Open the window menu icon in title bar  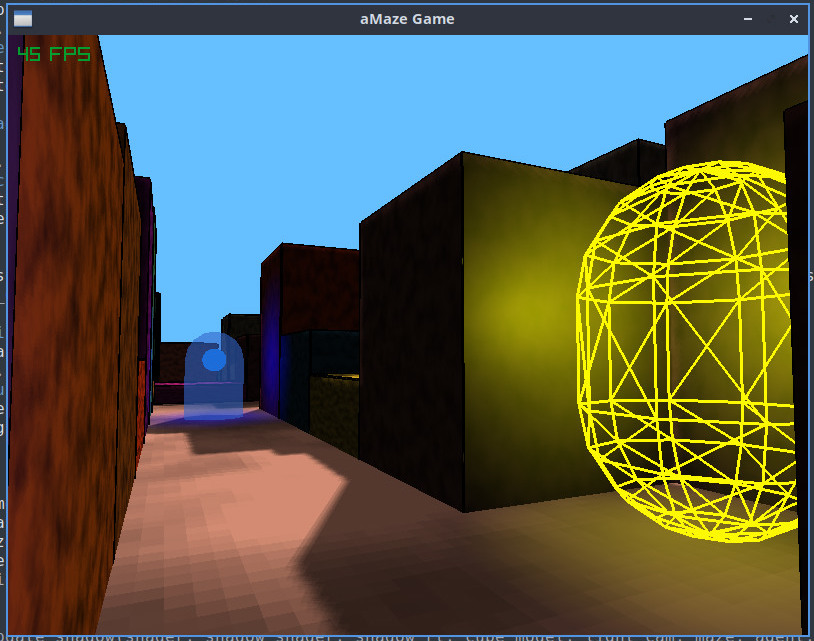coord(23,19)
